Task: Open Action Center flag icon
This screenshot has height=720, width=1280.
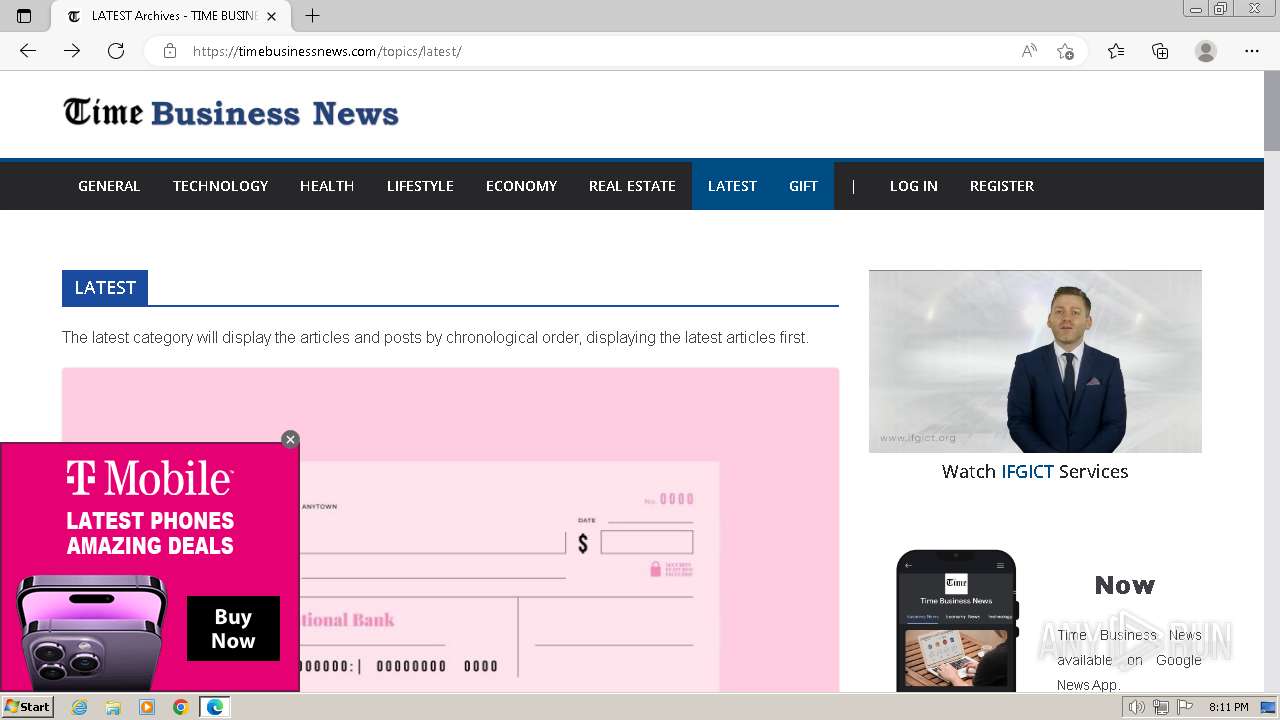Action: point(1185,707)
